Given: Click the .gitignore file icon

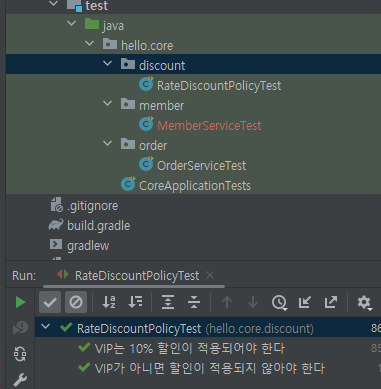Looking at the screenshot, I should pos(56,205).
